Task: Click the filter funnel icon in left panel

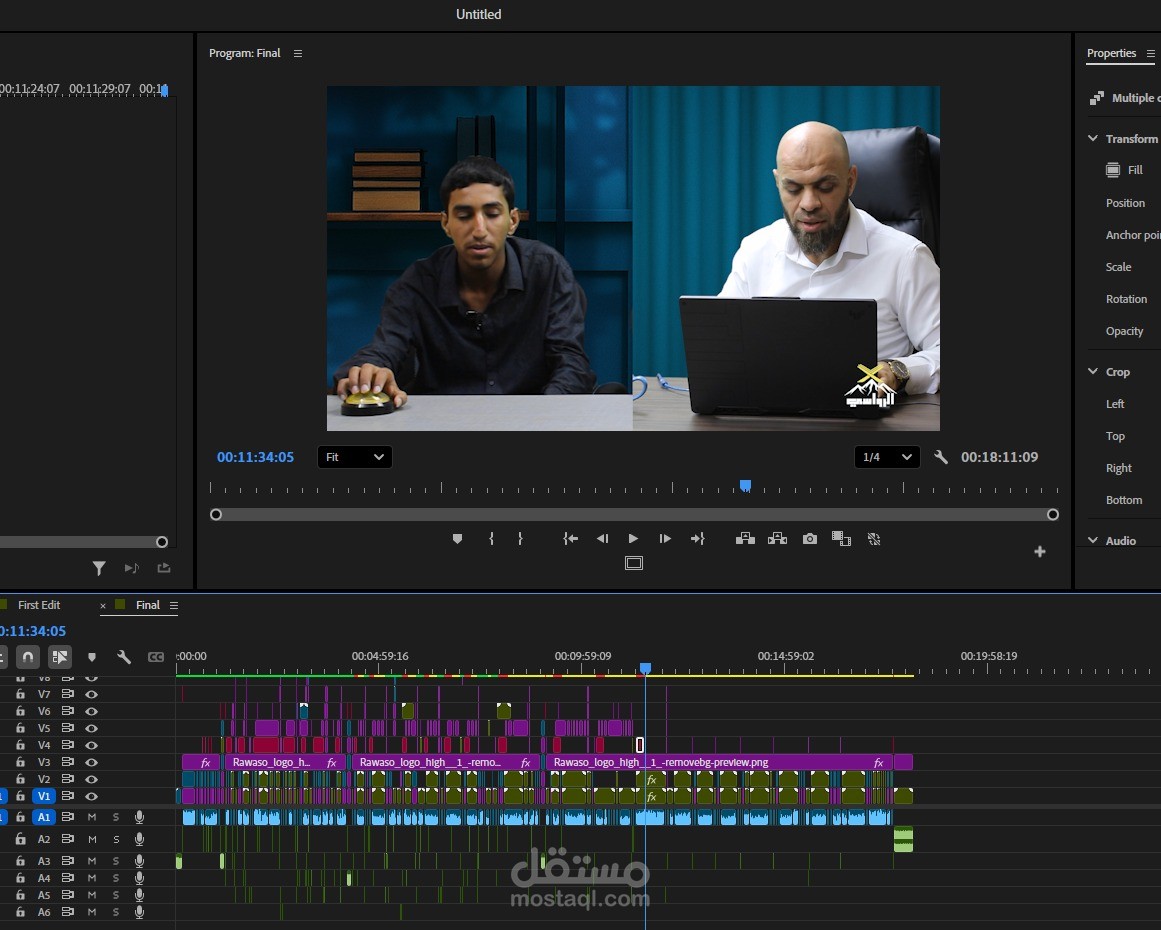Action: tap(99, 568)
